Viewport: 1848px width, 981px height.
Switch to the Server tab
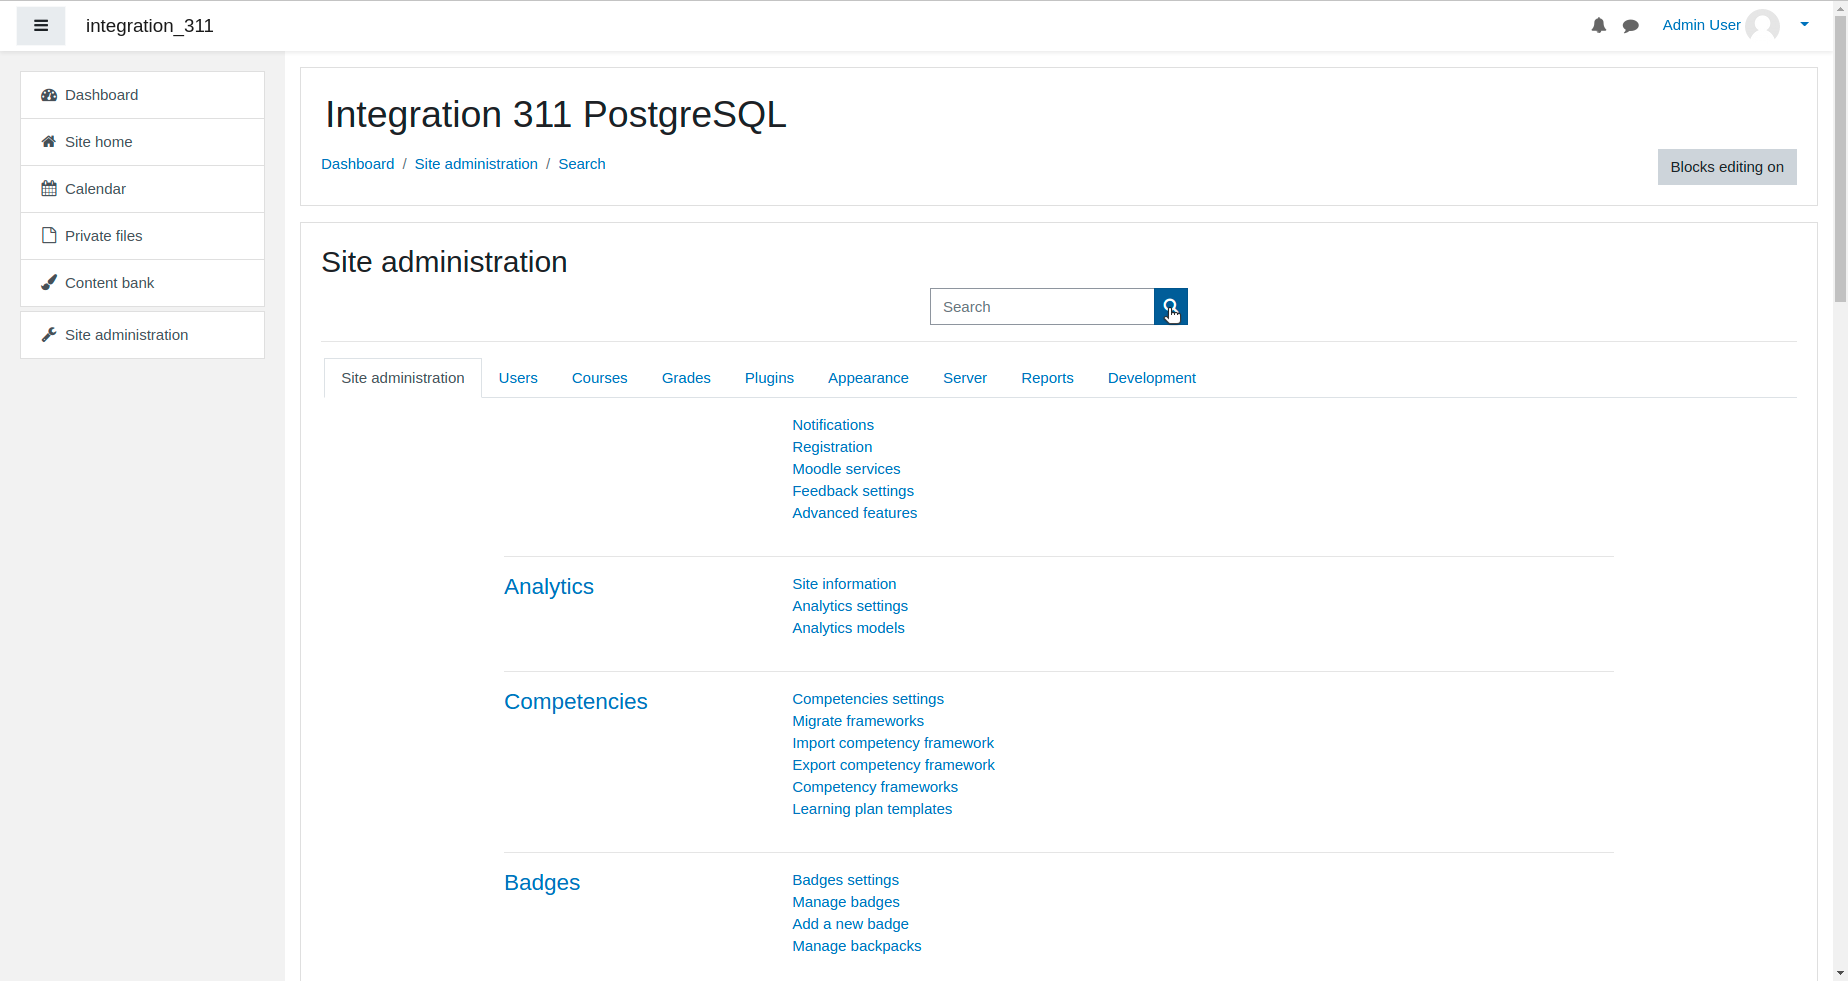coord(965,378)
